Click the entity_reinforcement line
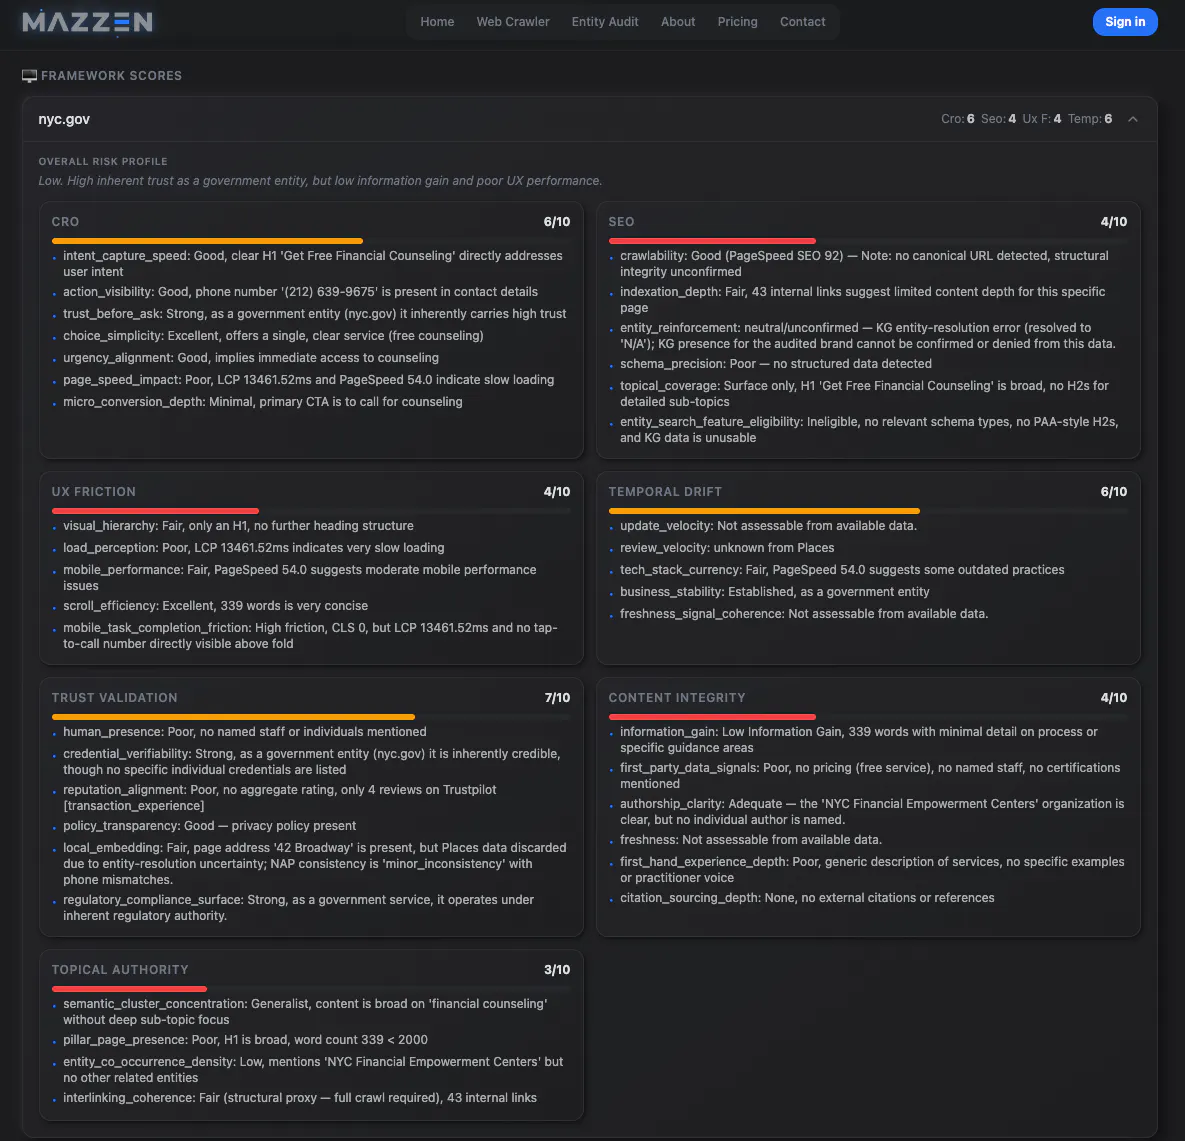This screenshot has height=1141, width=1185. (x=868, y=335)
